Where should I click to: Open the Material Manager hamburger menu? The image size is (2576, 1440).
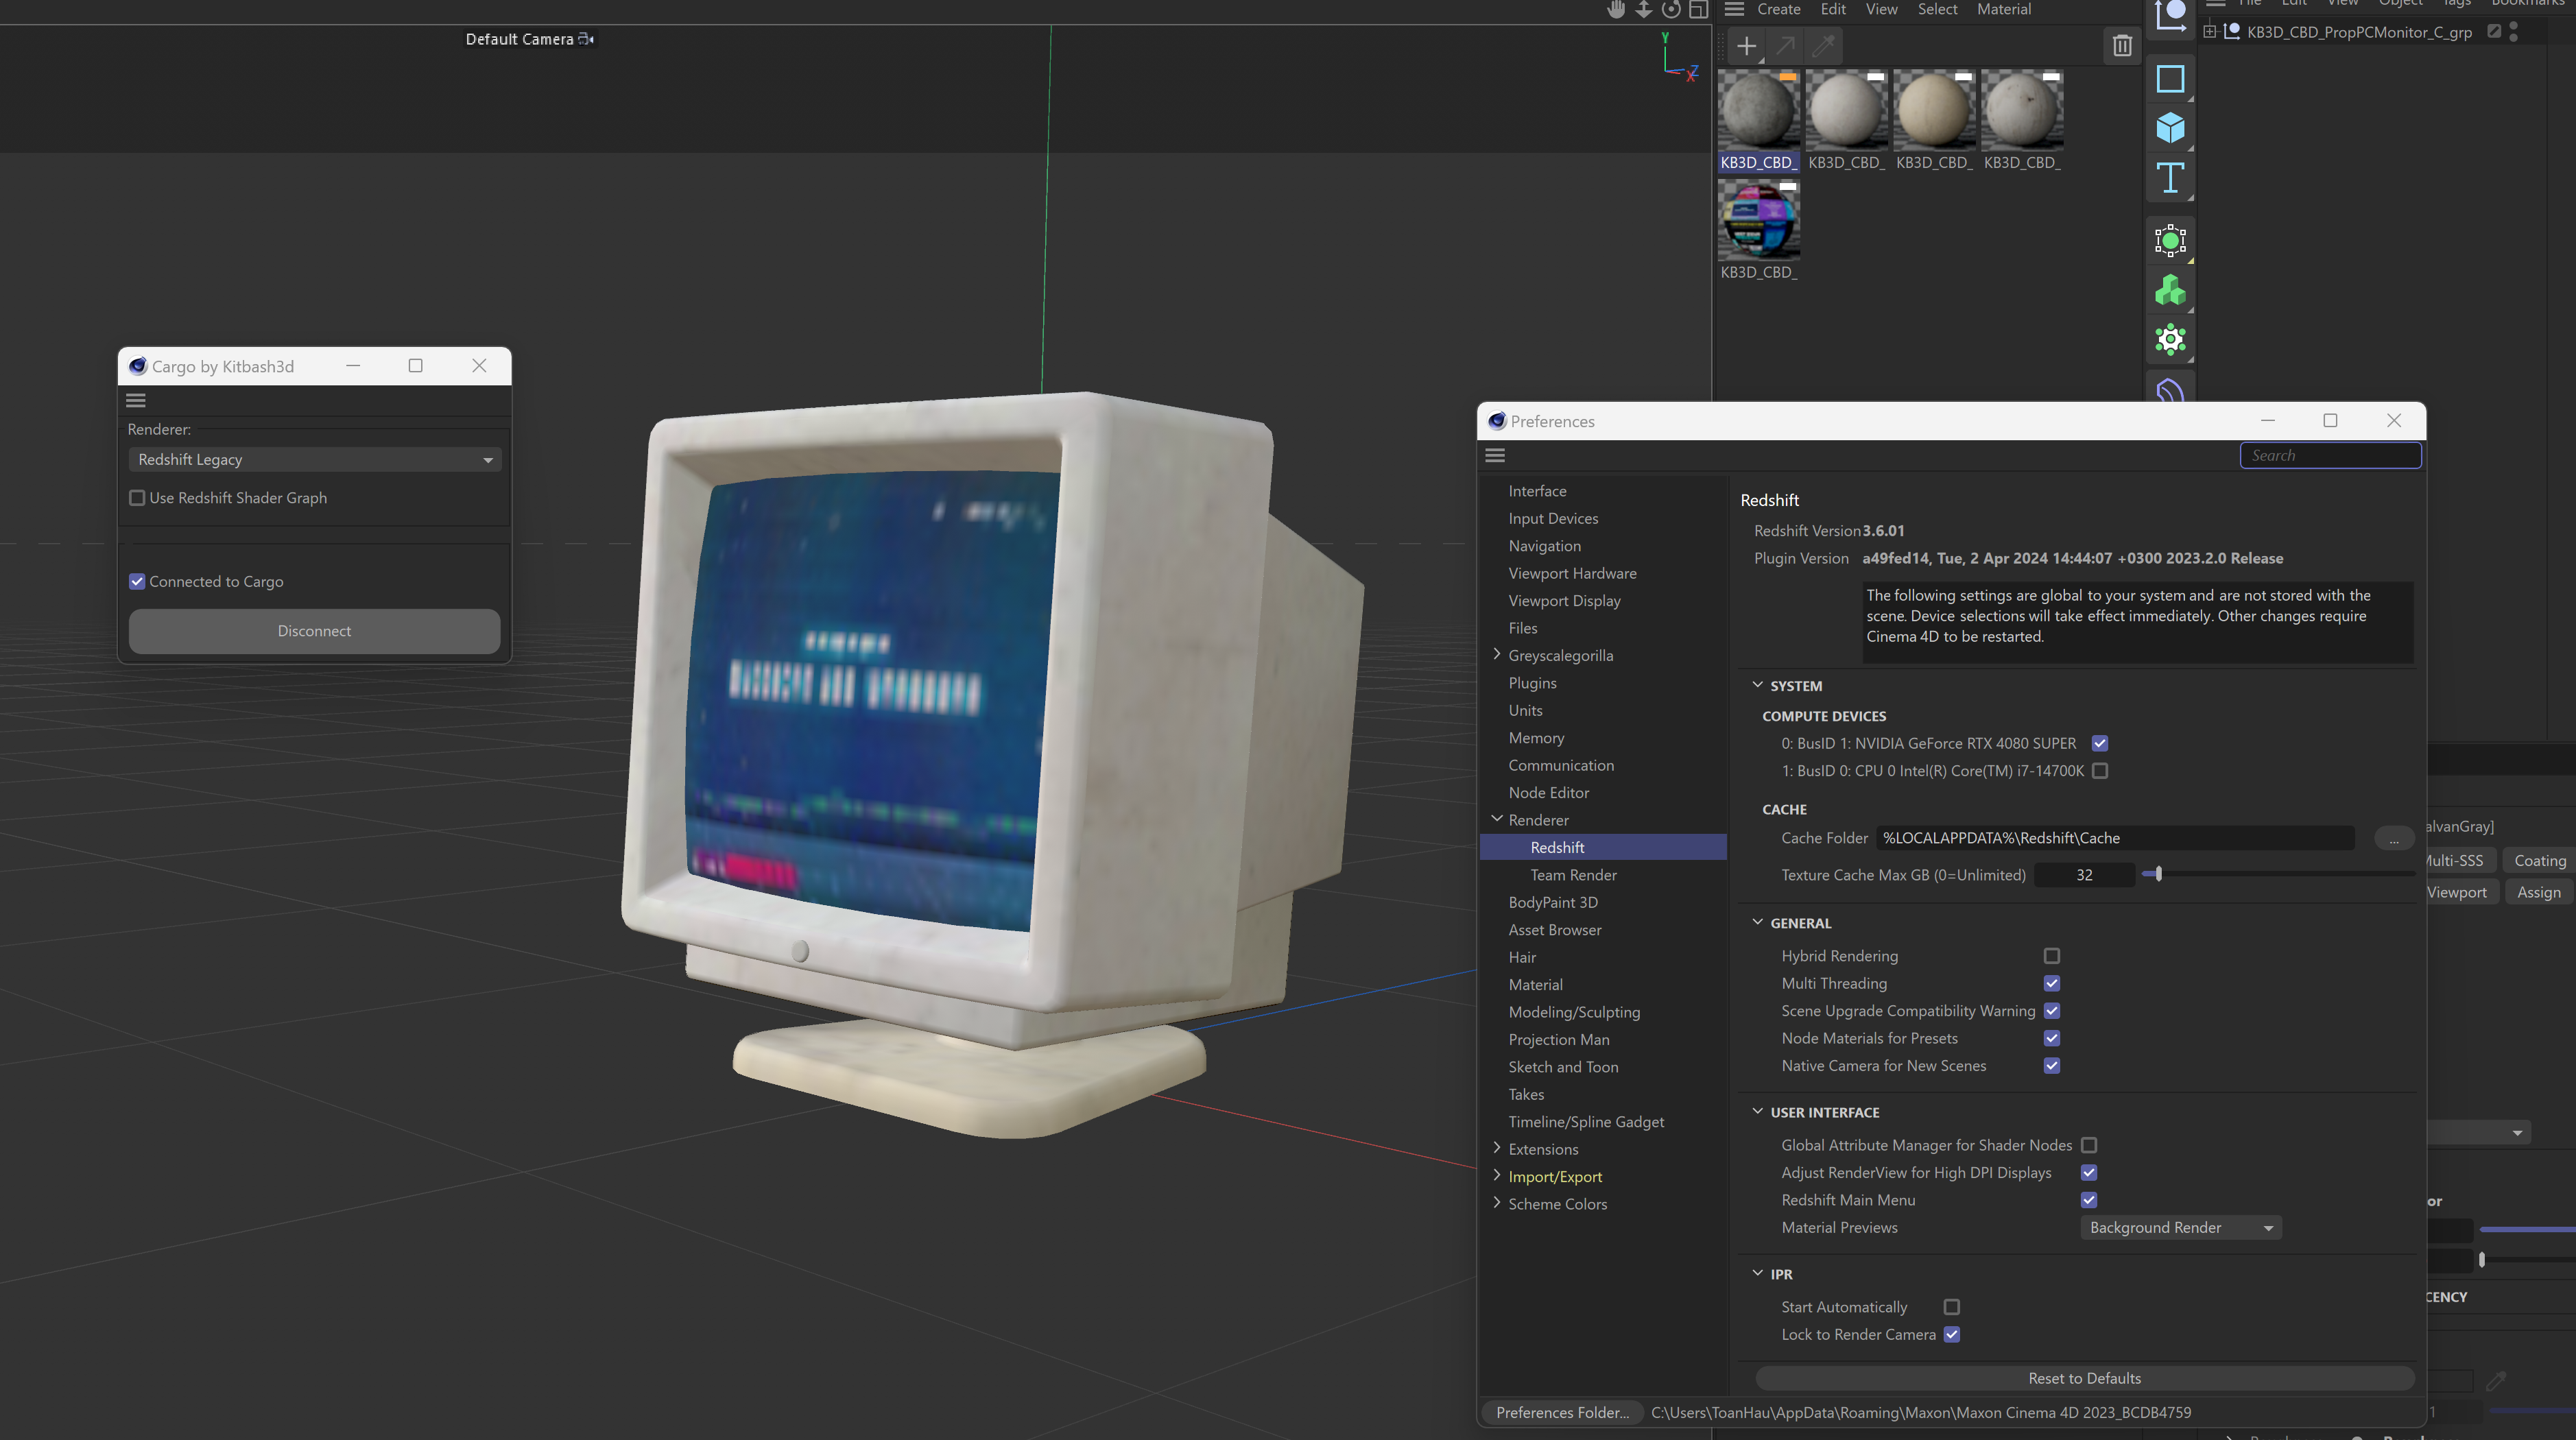tap(1735, 9)
